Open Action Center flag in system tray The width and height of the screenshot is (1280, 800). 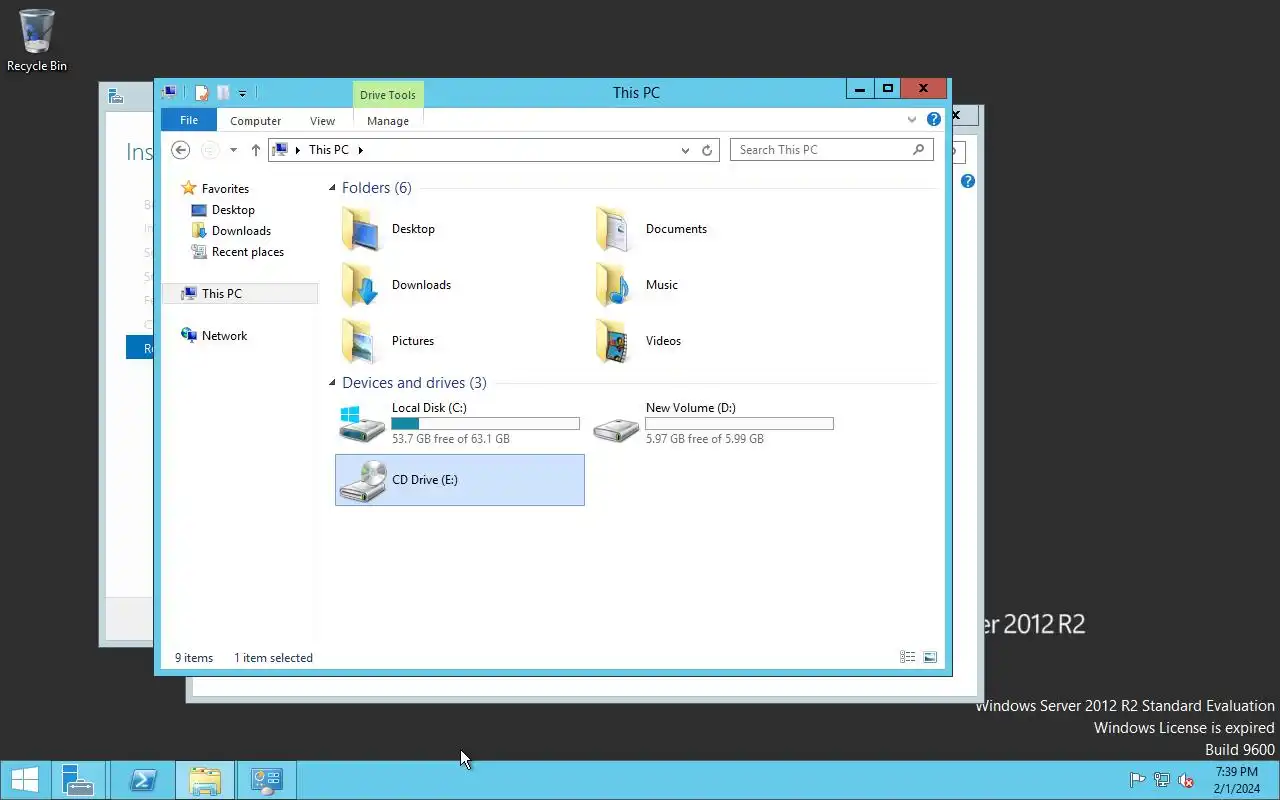pos(1137,780)
